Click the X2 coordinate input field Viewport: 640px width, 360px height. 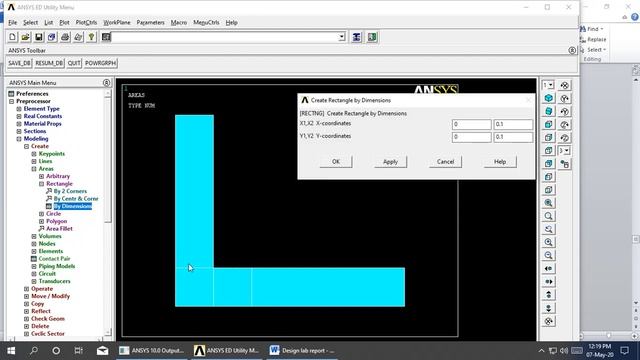[513, 124]
